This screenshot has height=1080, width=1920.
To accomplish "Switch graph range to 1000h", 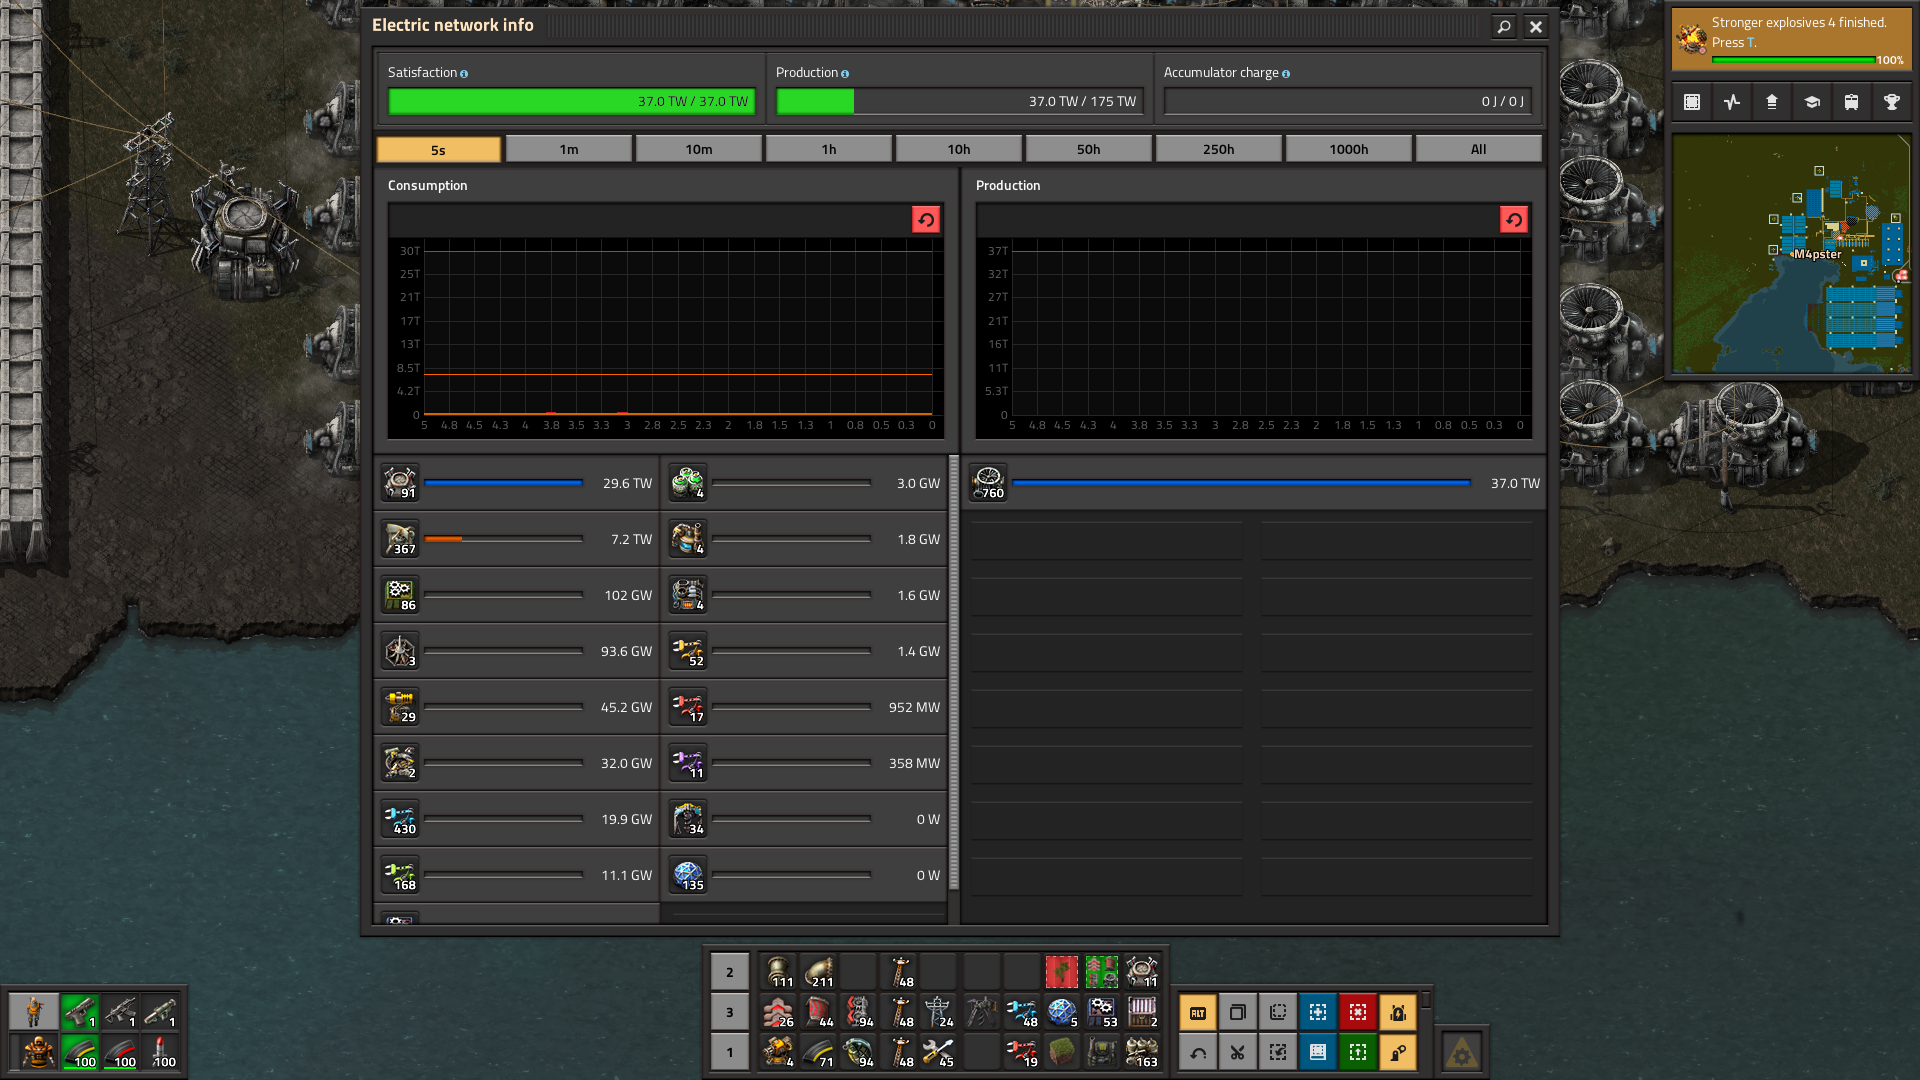I will [x=1349, y=149].
